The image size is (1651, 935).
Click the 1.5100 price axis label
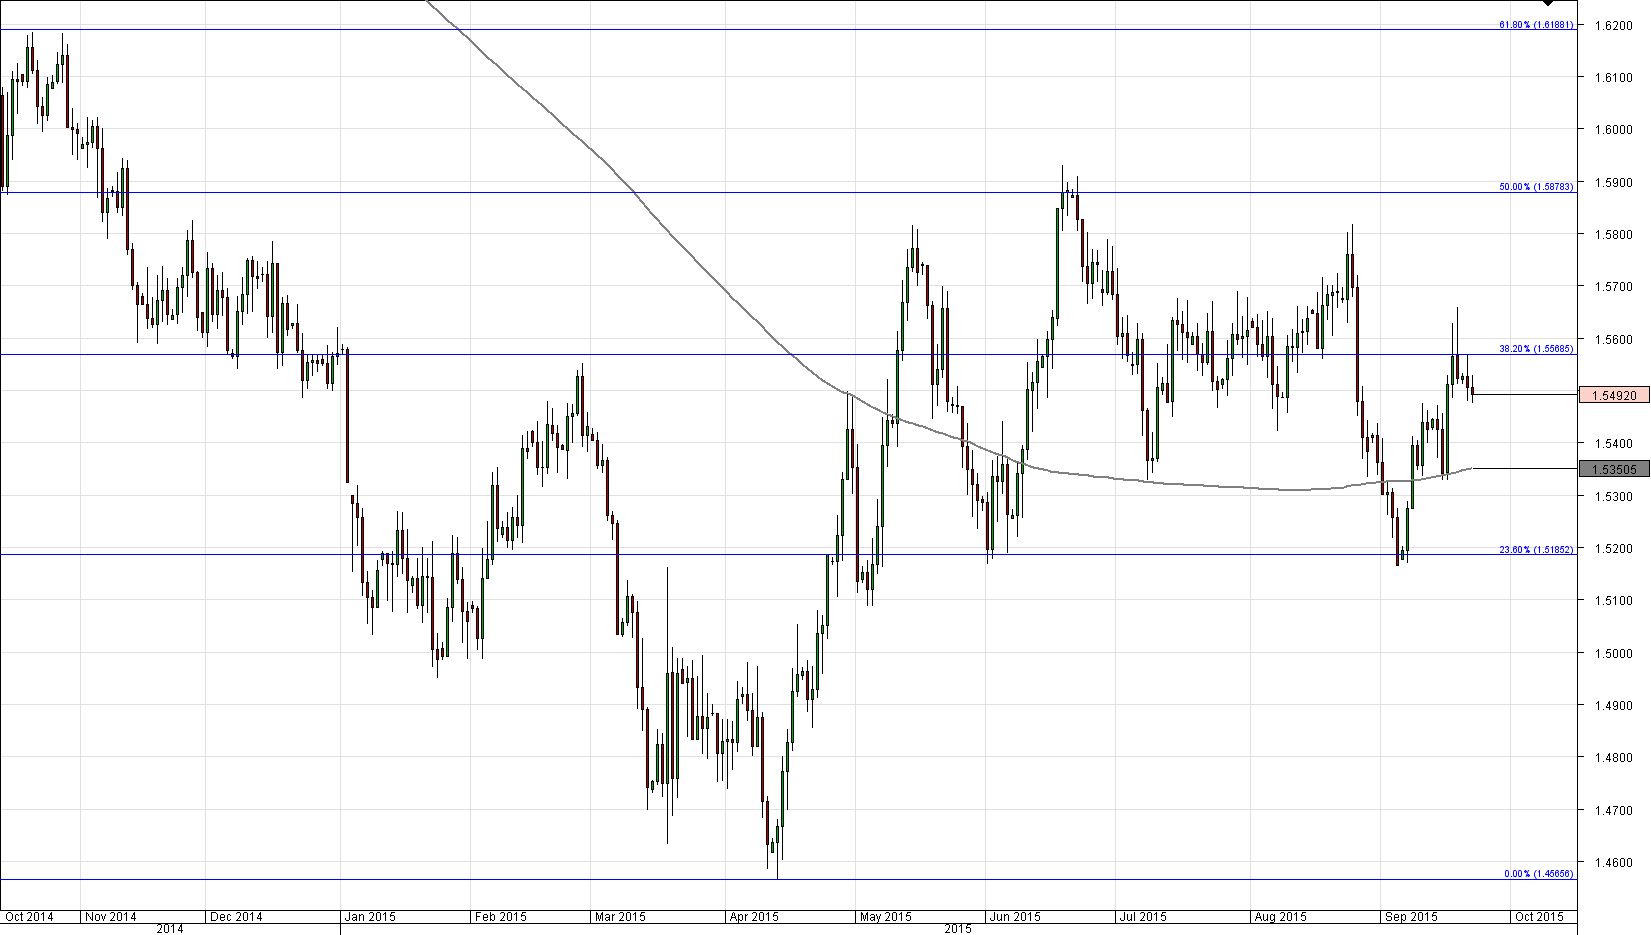1613,600
